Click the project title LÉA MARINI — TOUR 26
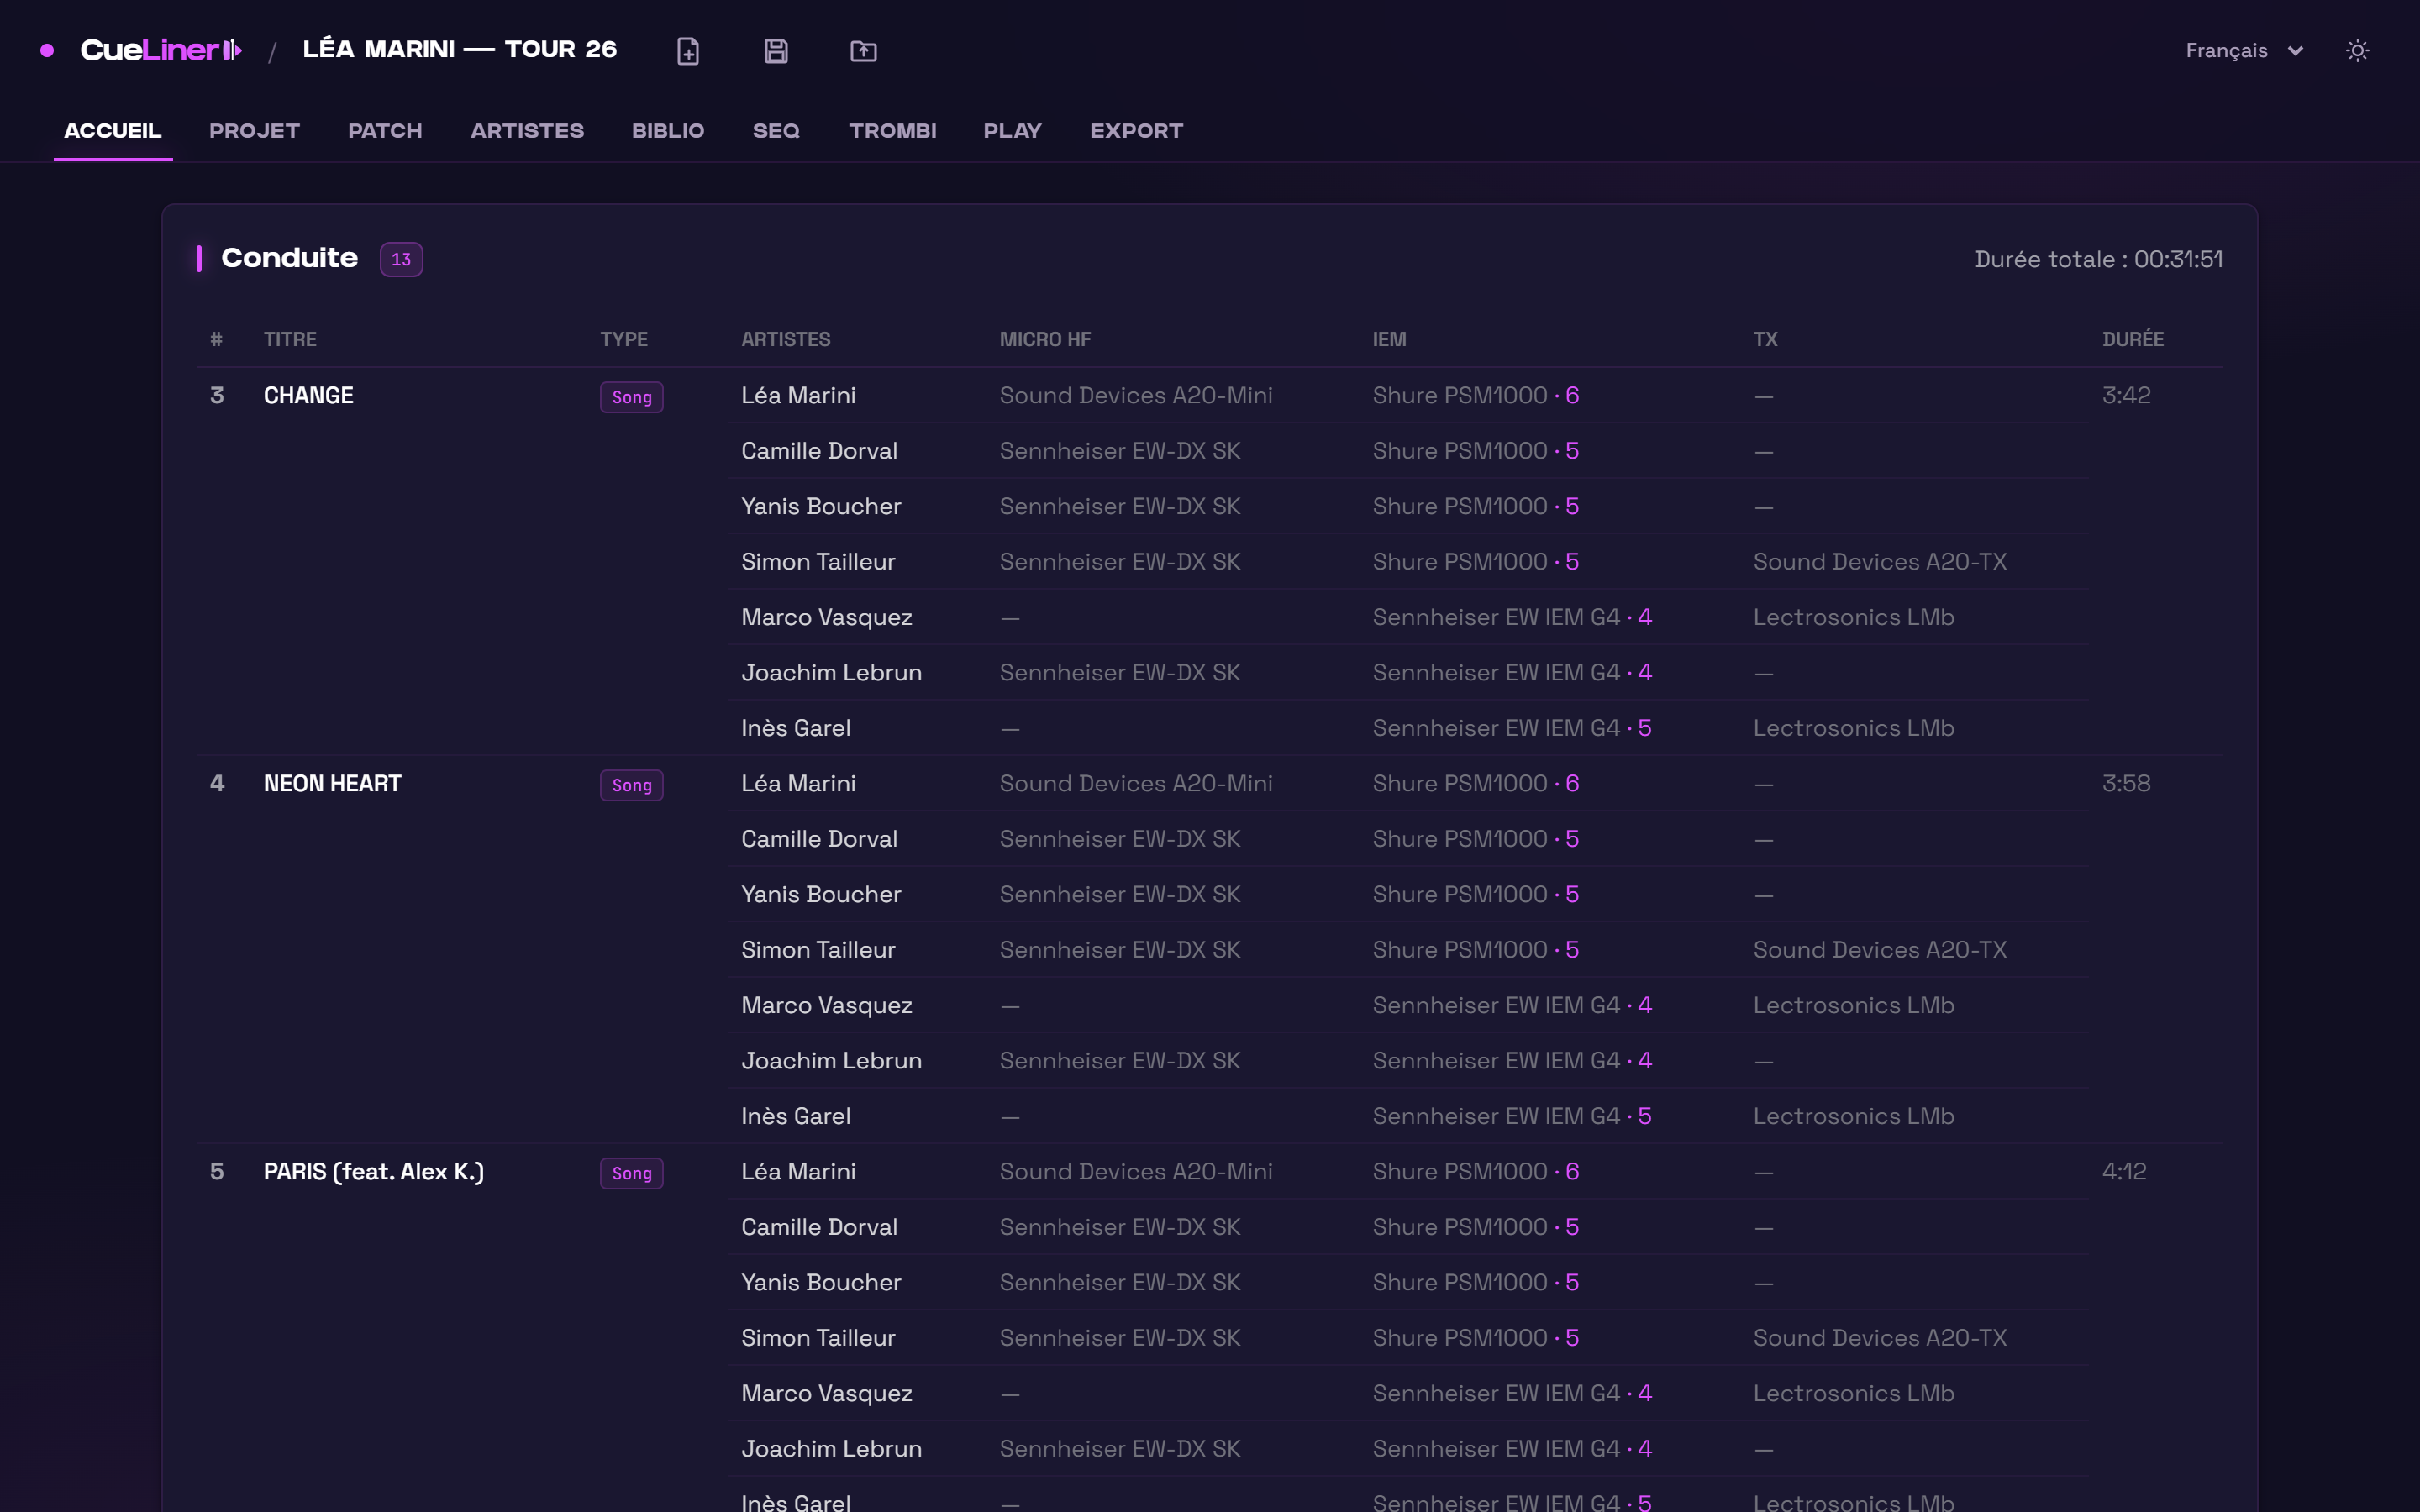 pyautogui.click(x=460, y=49)
